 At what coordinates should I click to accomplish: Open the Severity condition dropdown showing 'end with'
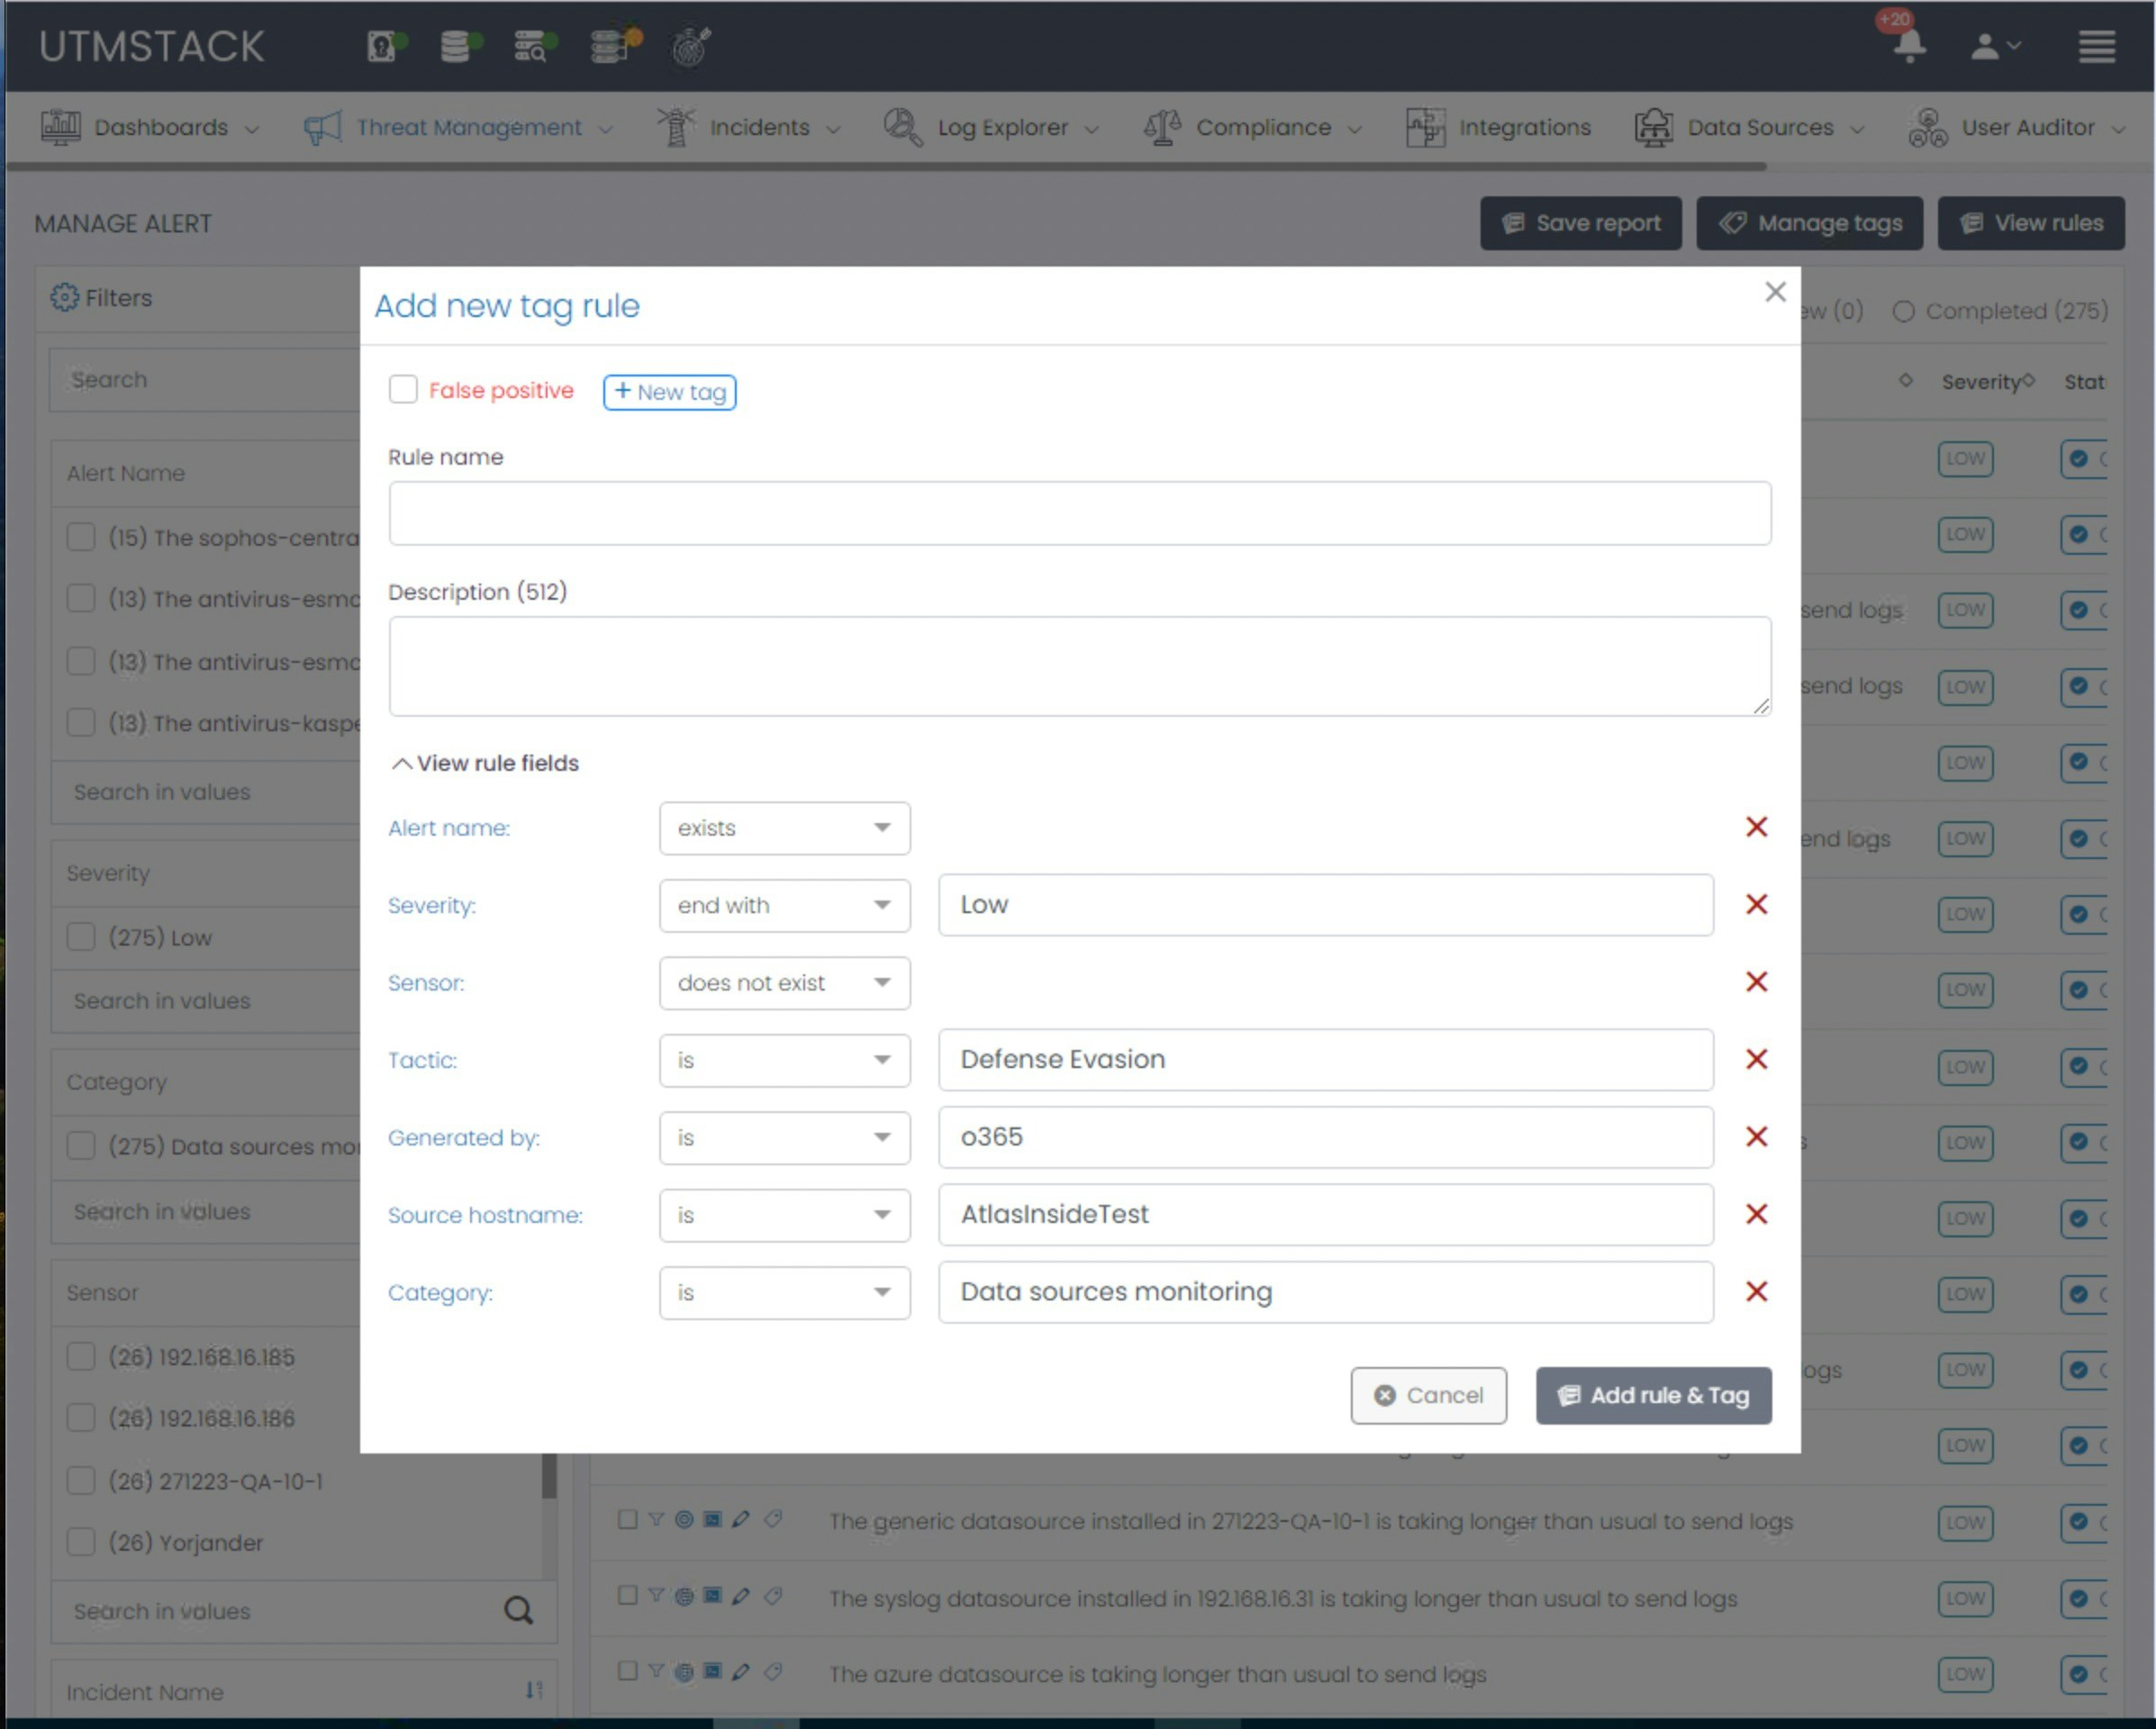[784, 905]
